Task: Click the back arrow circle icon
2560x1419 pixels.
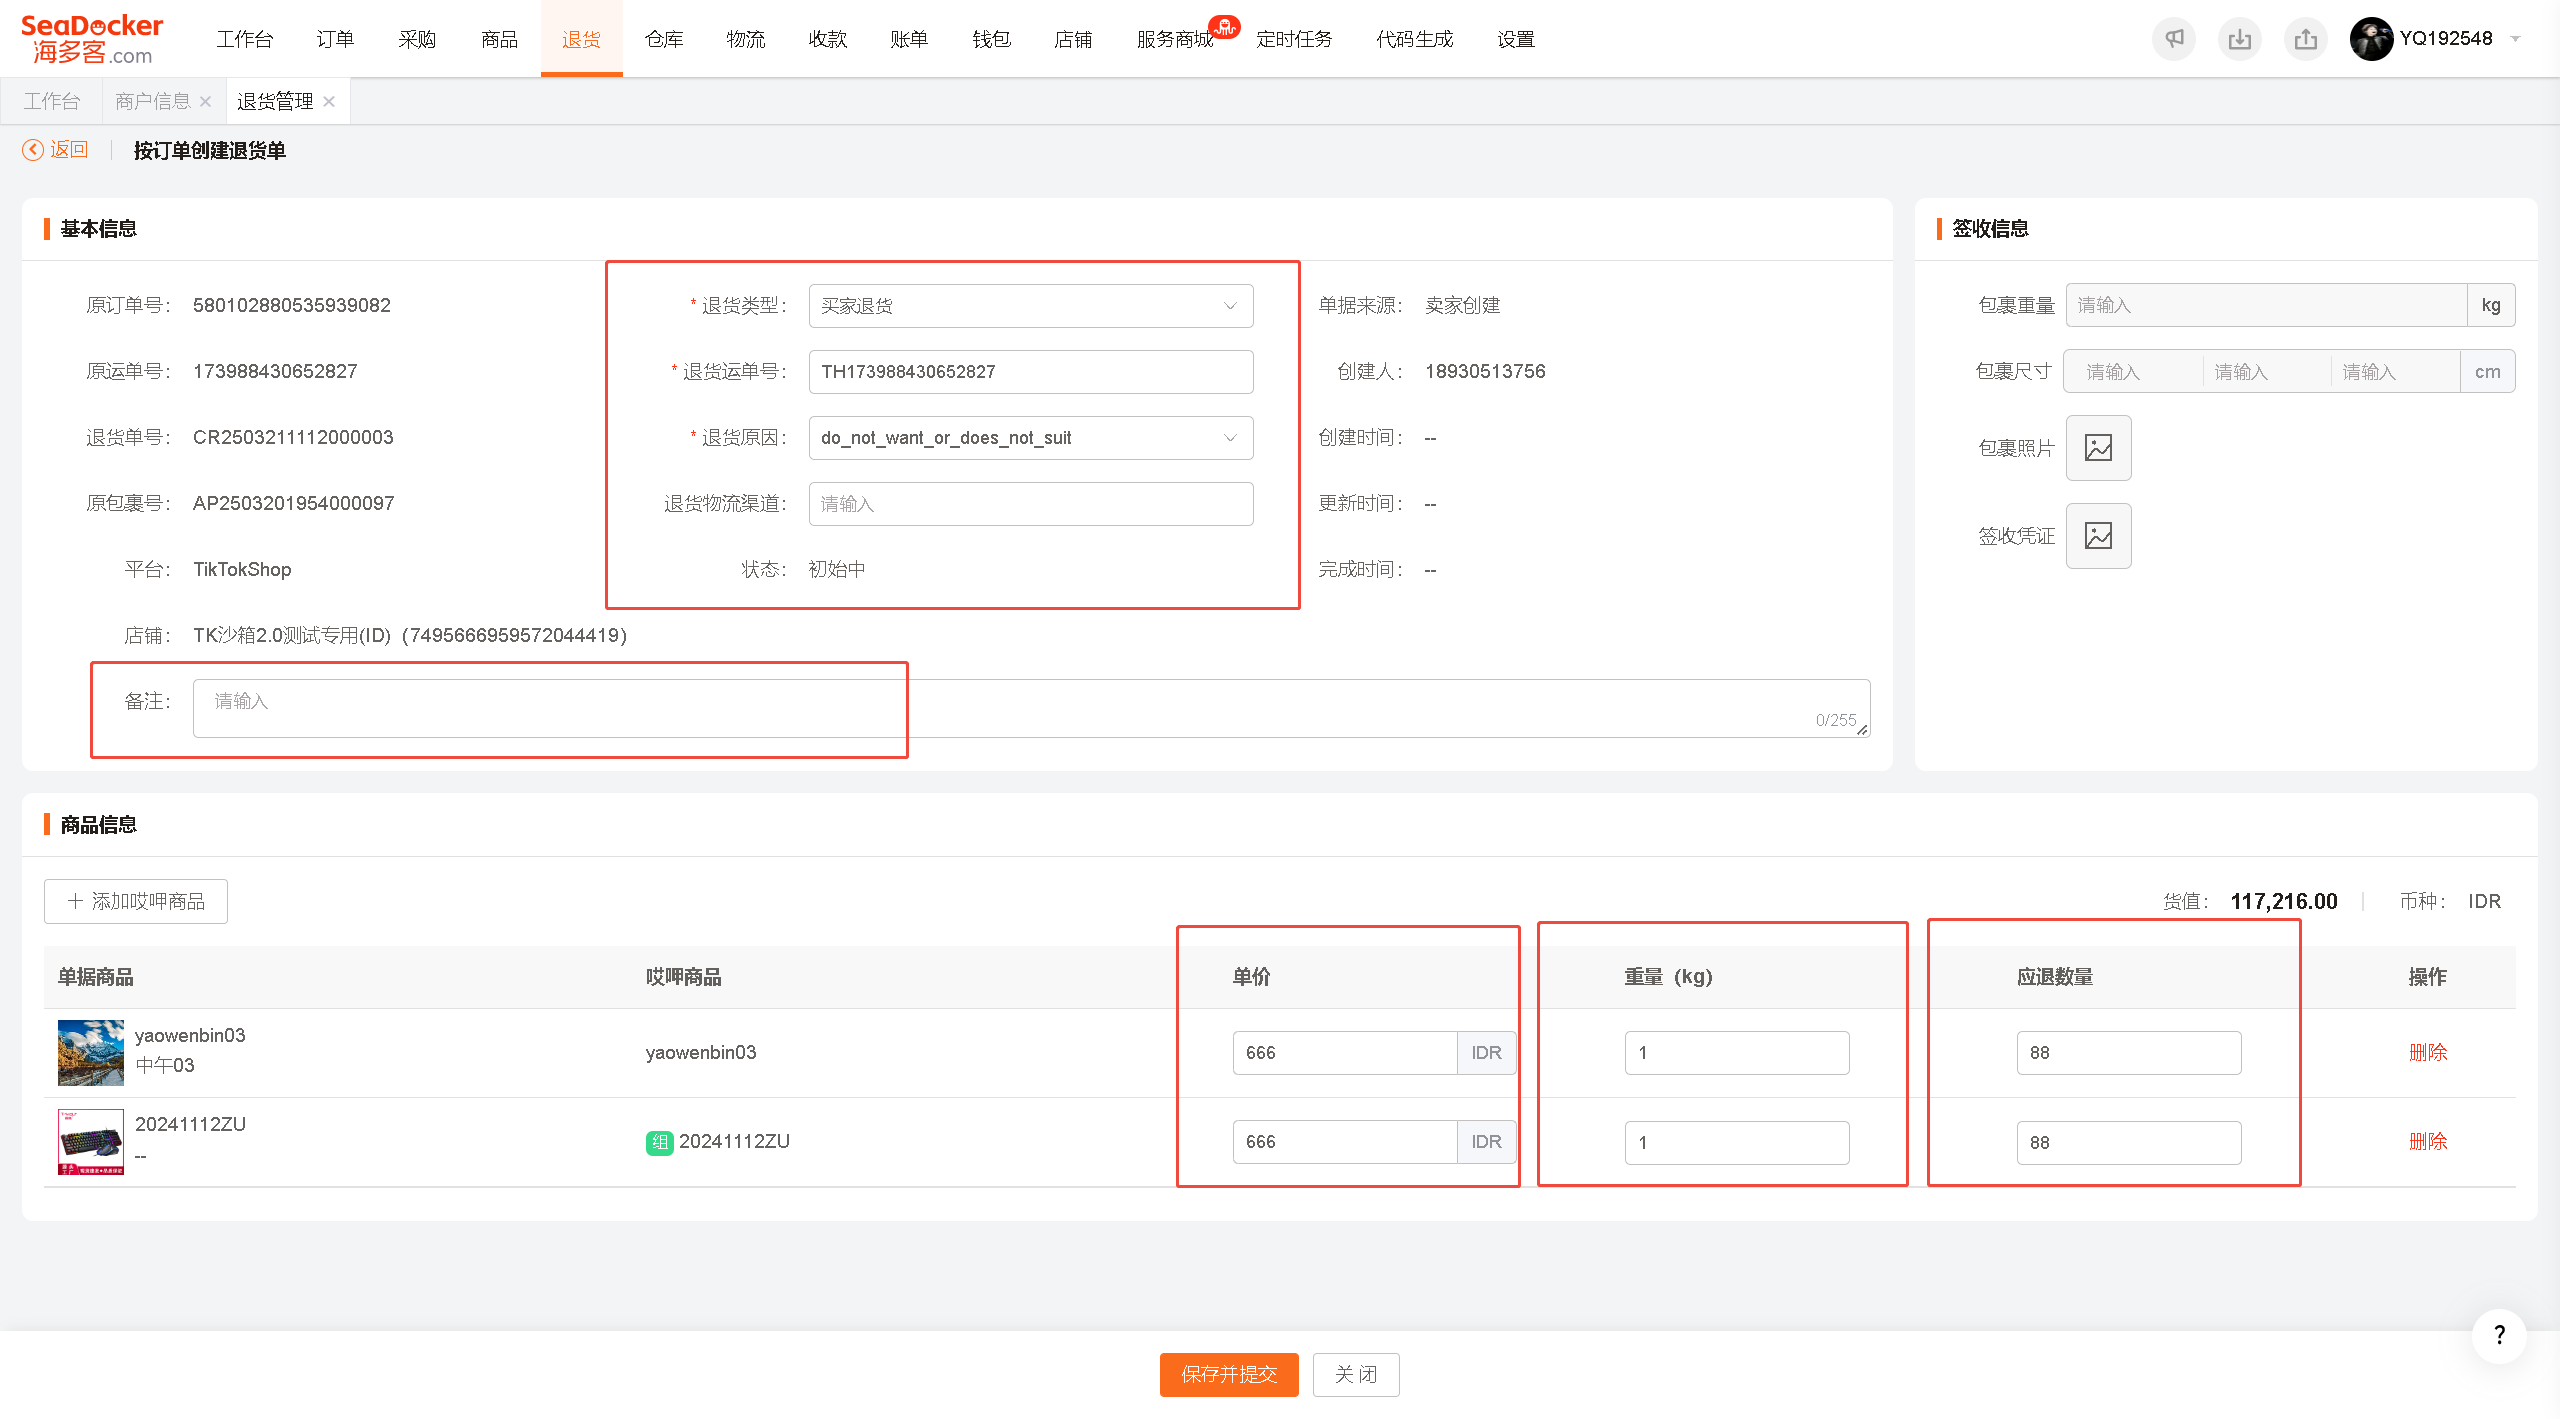Action: pyautogui.click(x=33, y=150)
